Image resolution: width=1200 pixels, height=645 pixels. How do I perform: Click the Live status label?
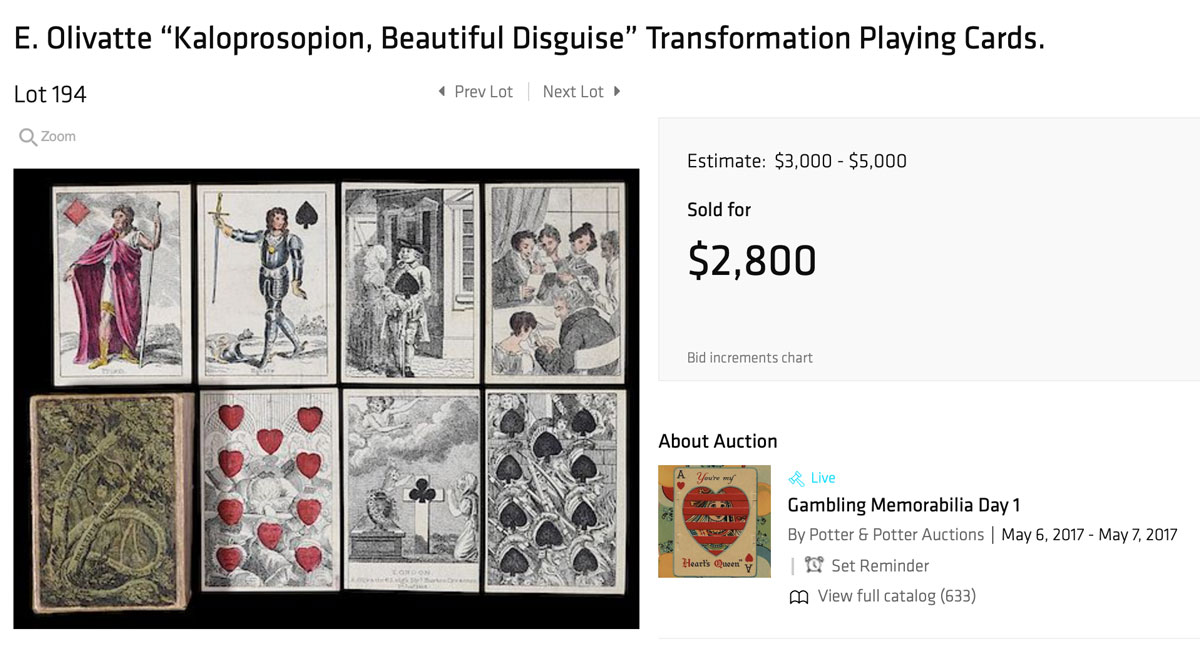click(823, 478)
